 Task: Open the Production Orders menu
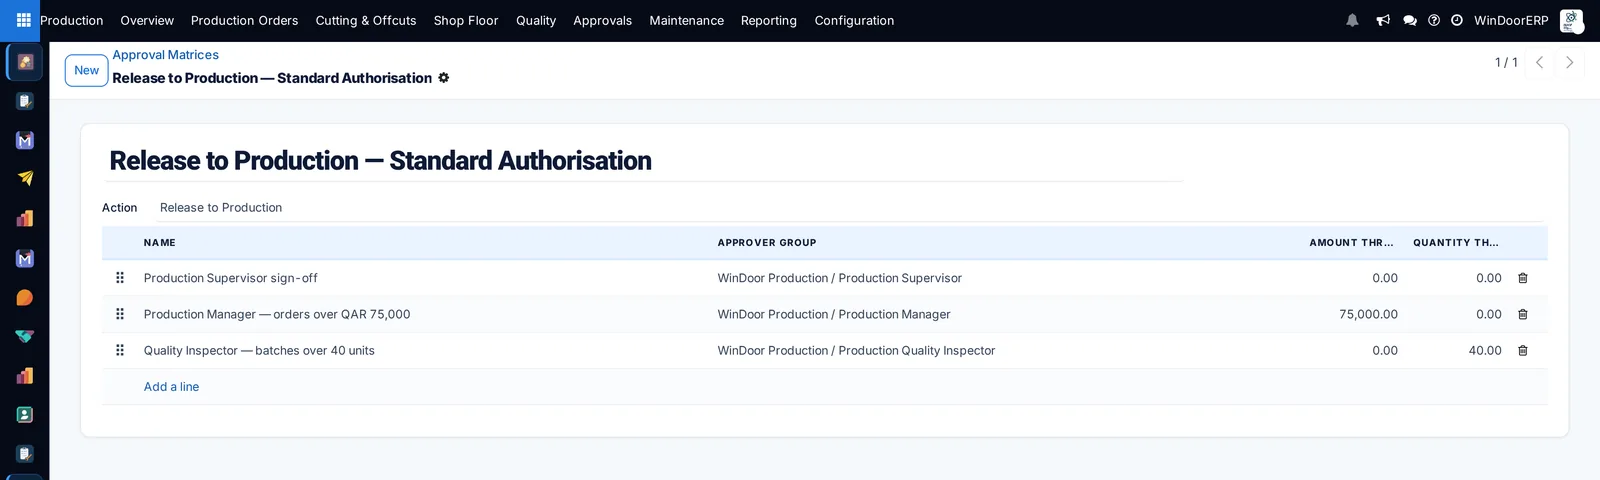coord(244,20)
